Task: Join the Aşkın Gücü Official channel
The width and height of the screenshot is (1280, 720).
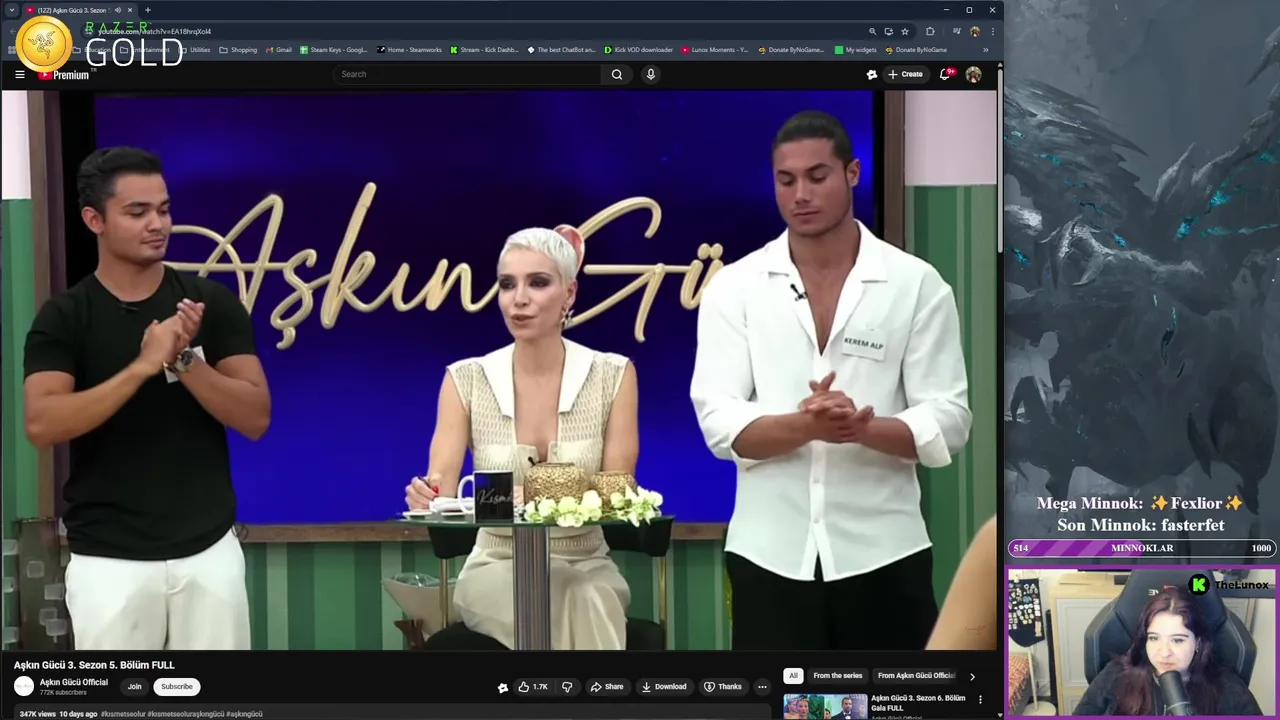Action: (x=134, y=687)
